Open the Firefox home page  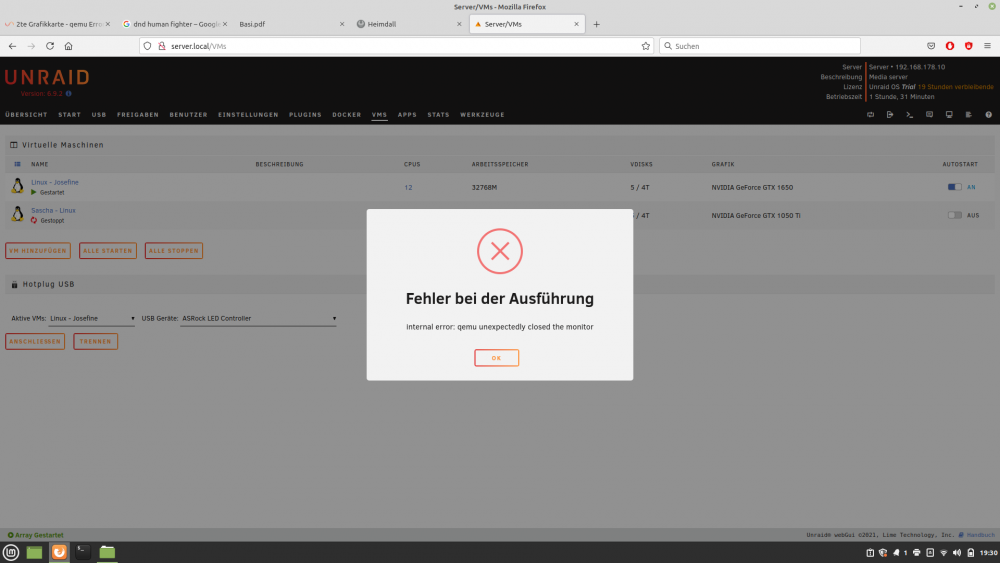click(68, 46)
